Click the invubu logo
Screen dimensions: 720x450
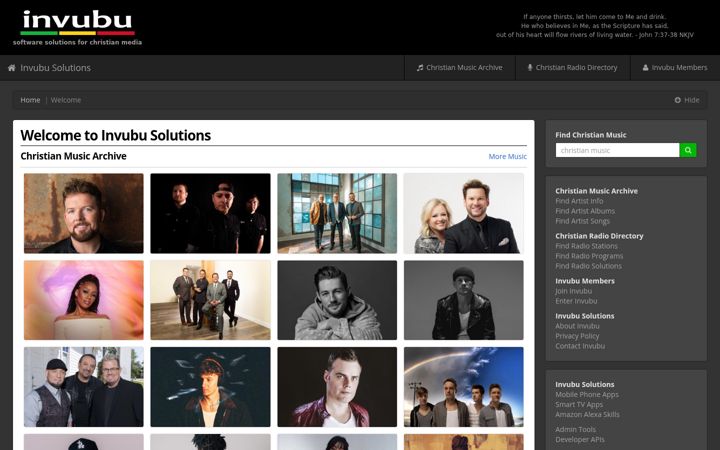pyautogui.click(x=77, y=28)
